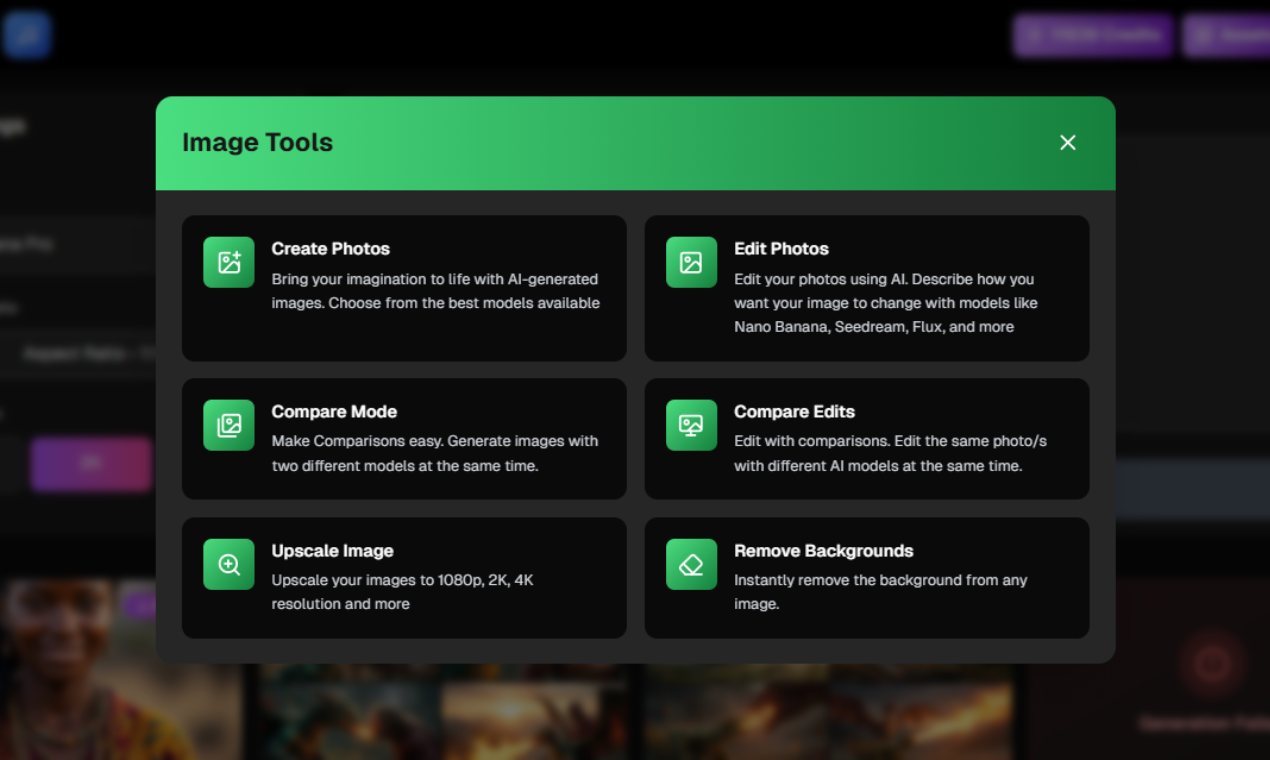Open the Upscale Image tool
This screenshot has height=760, width=1270.
point(403,577)
